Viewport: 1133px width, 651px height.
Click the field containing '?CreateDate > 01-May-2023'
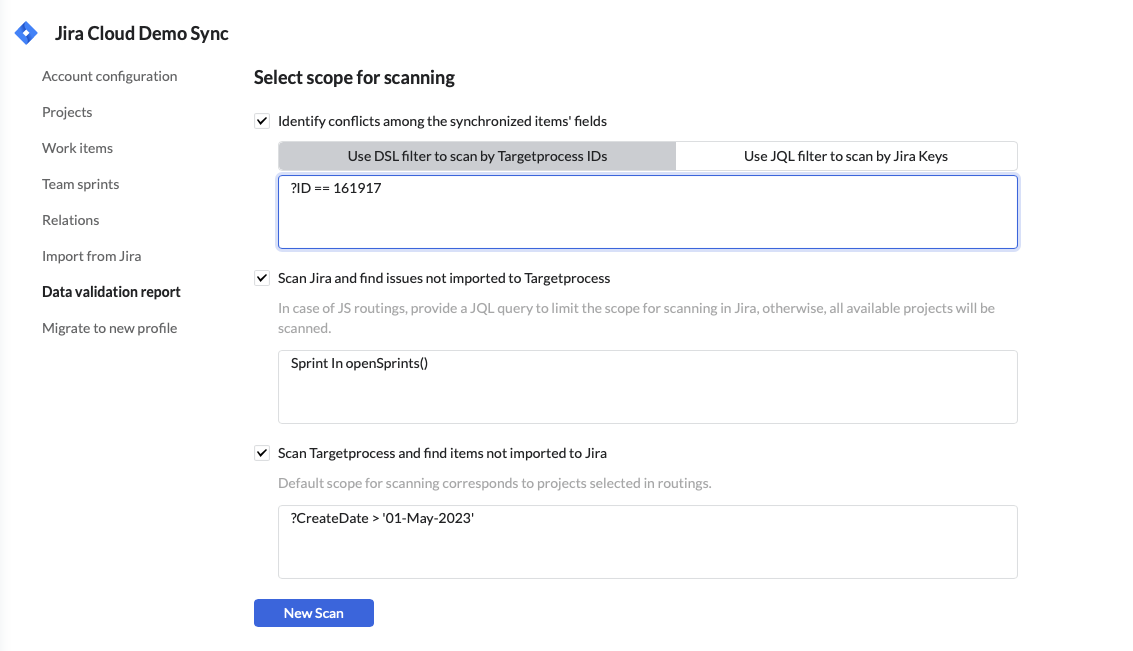(647, 540)
